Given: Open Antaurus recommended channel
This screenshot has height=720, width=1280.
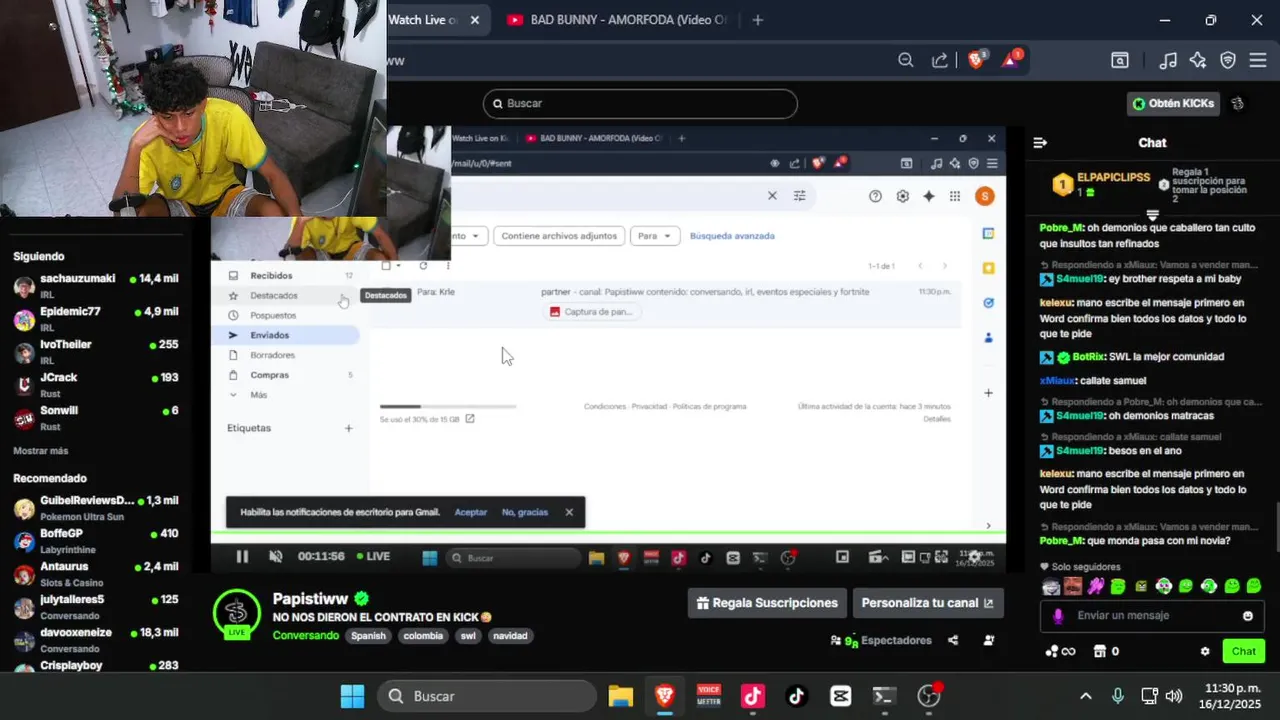Looking at the screenshot, I should pos(96,573).
